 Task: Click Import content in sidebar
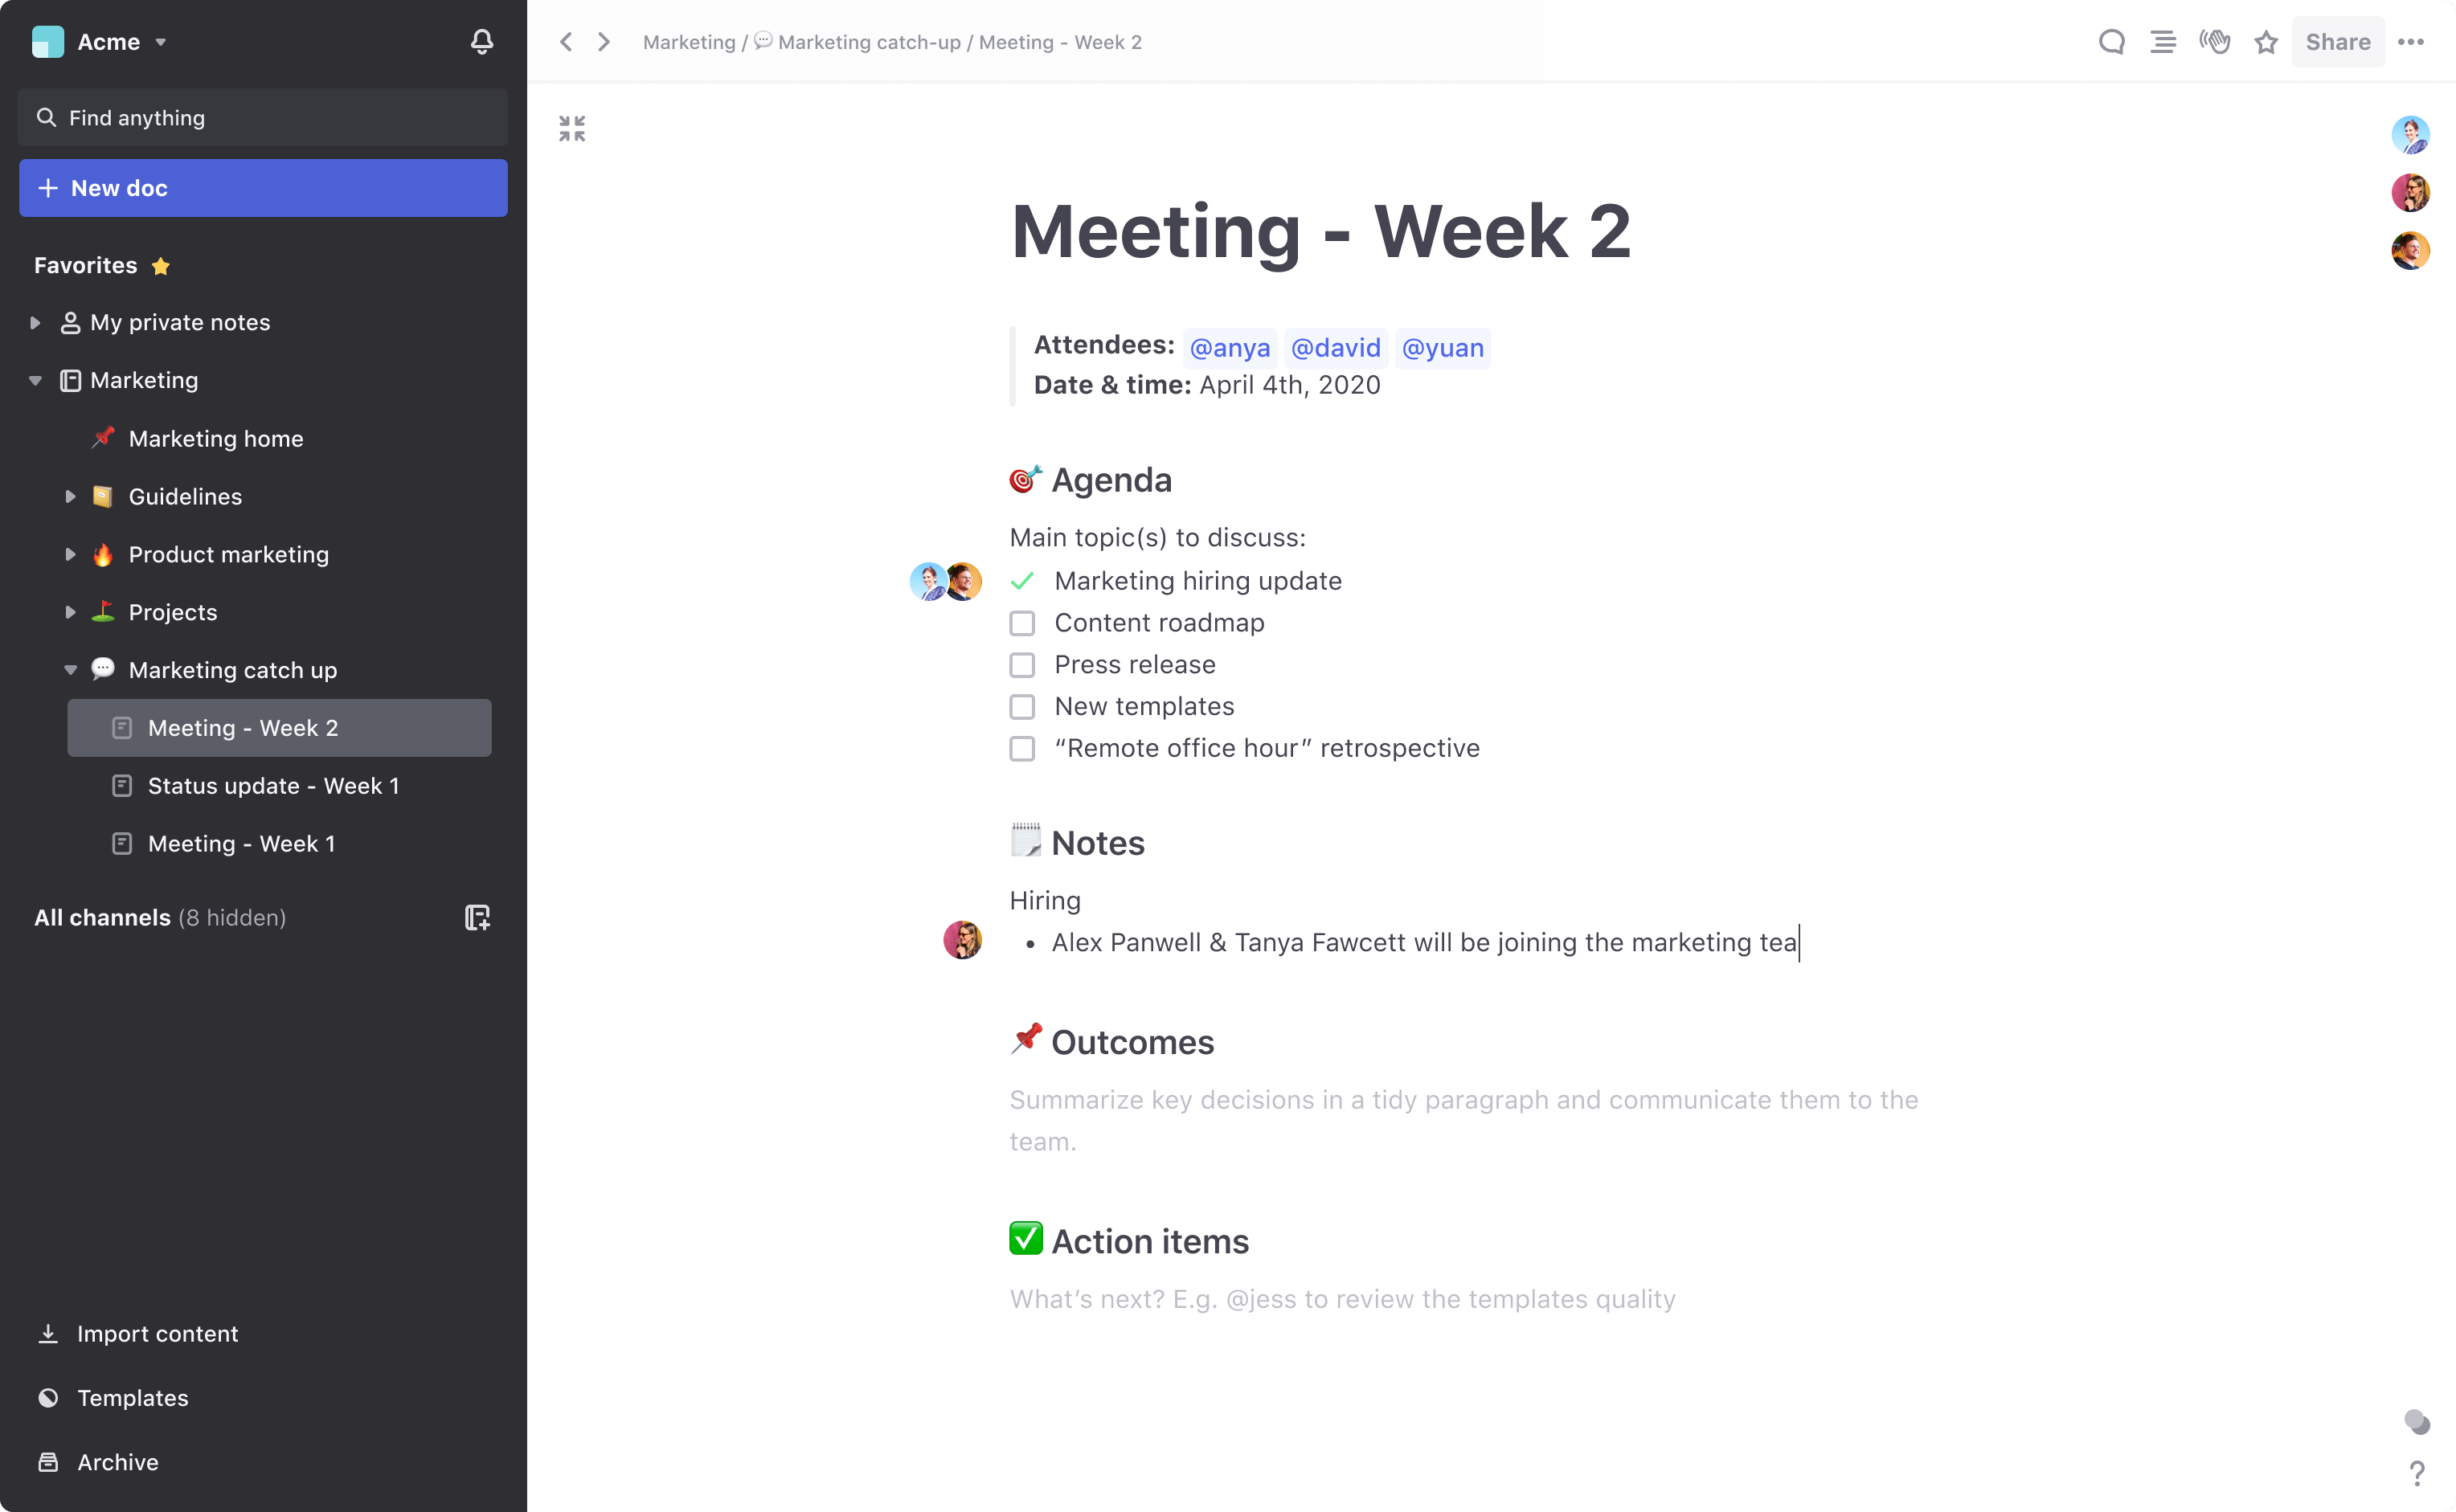click(156, 1333)
